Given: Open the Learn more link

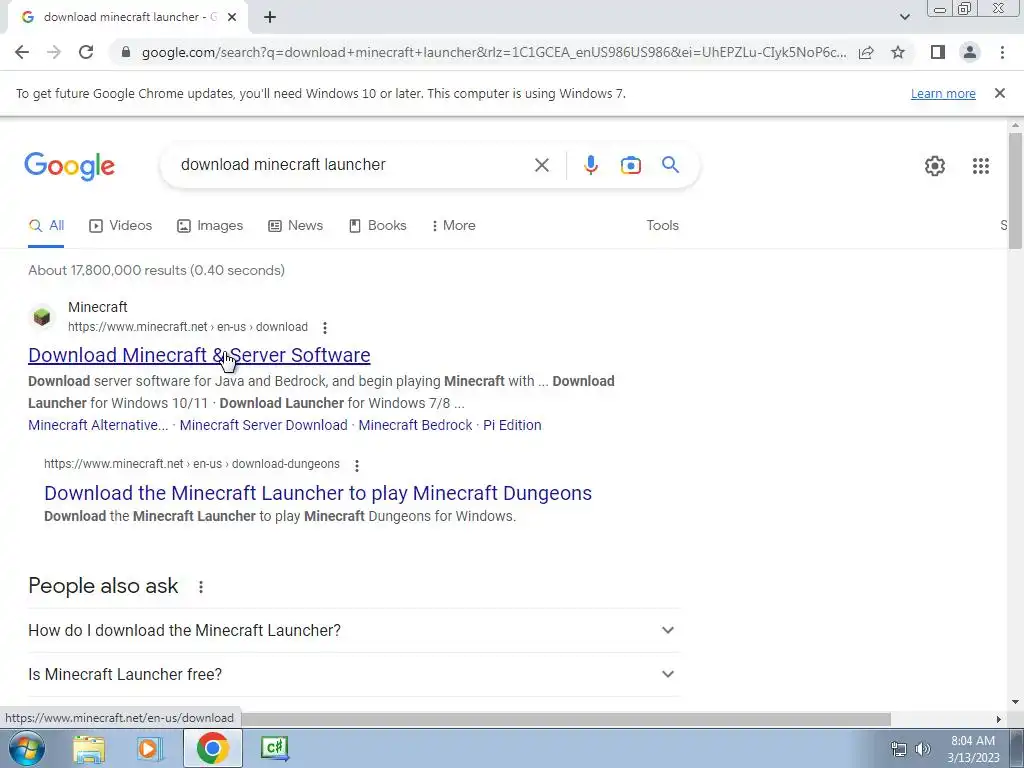Looking at the screenshot, I should point(943,93).
